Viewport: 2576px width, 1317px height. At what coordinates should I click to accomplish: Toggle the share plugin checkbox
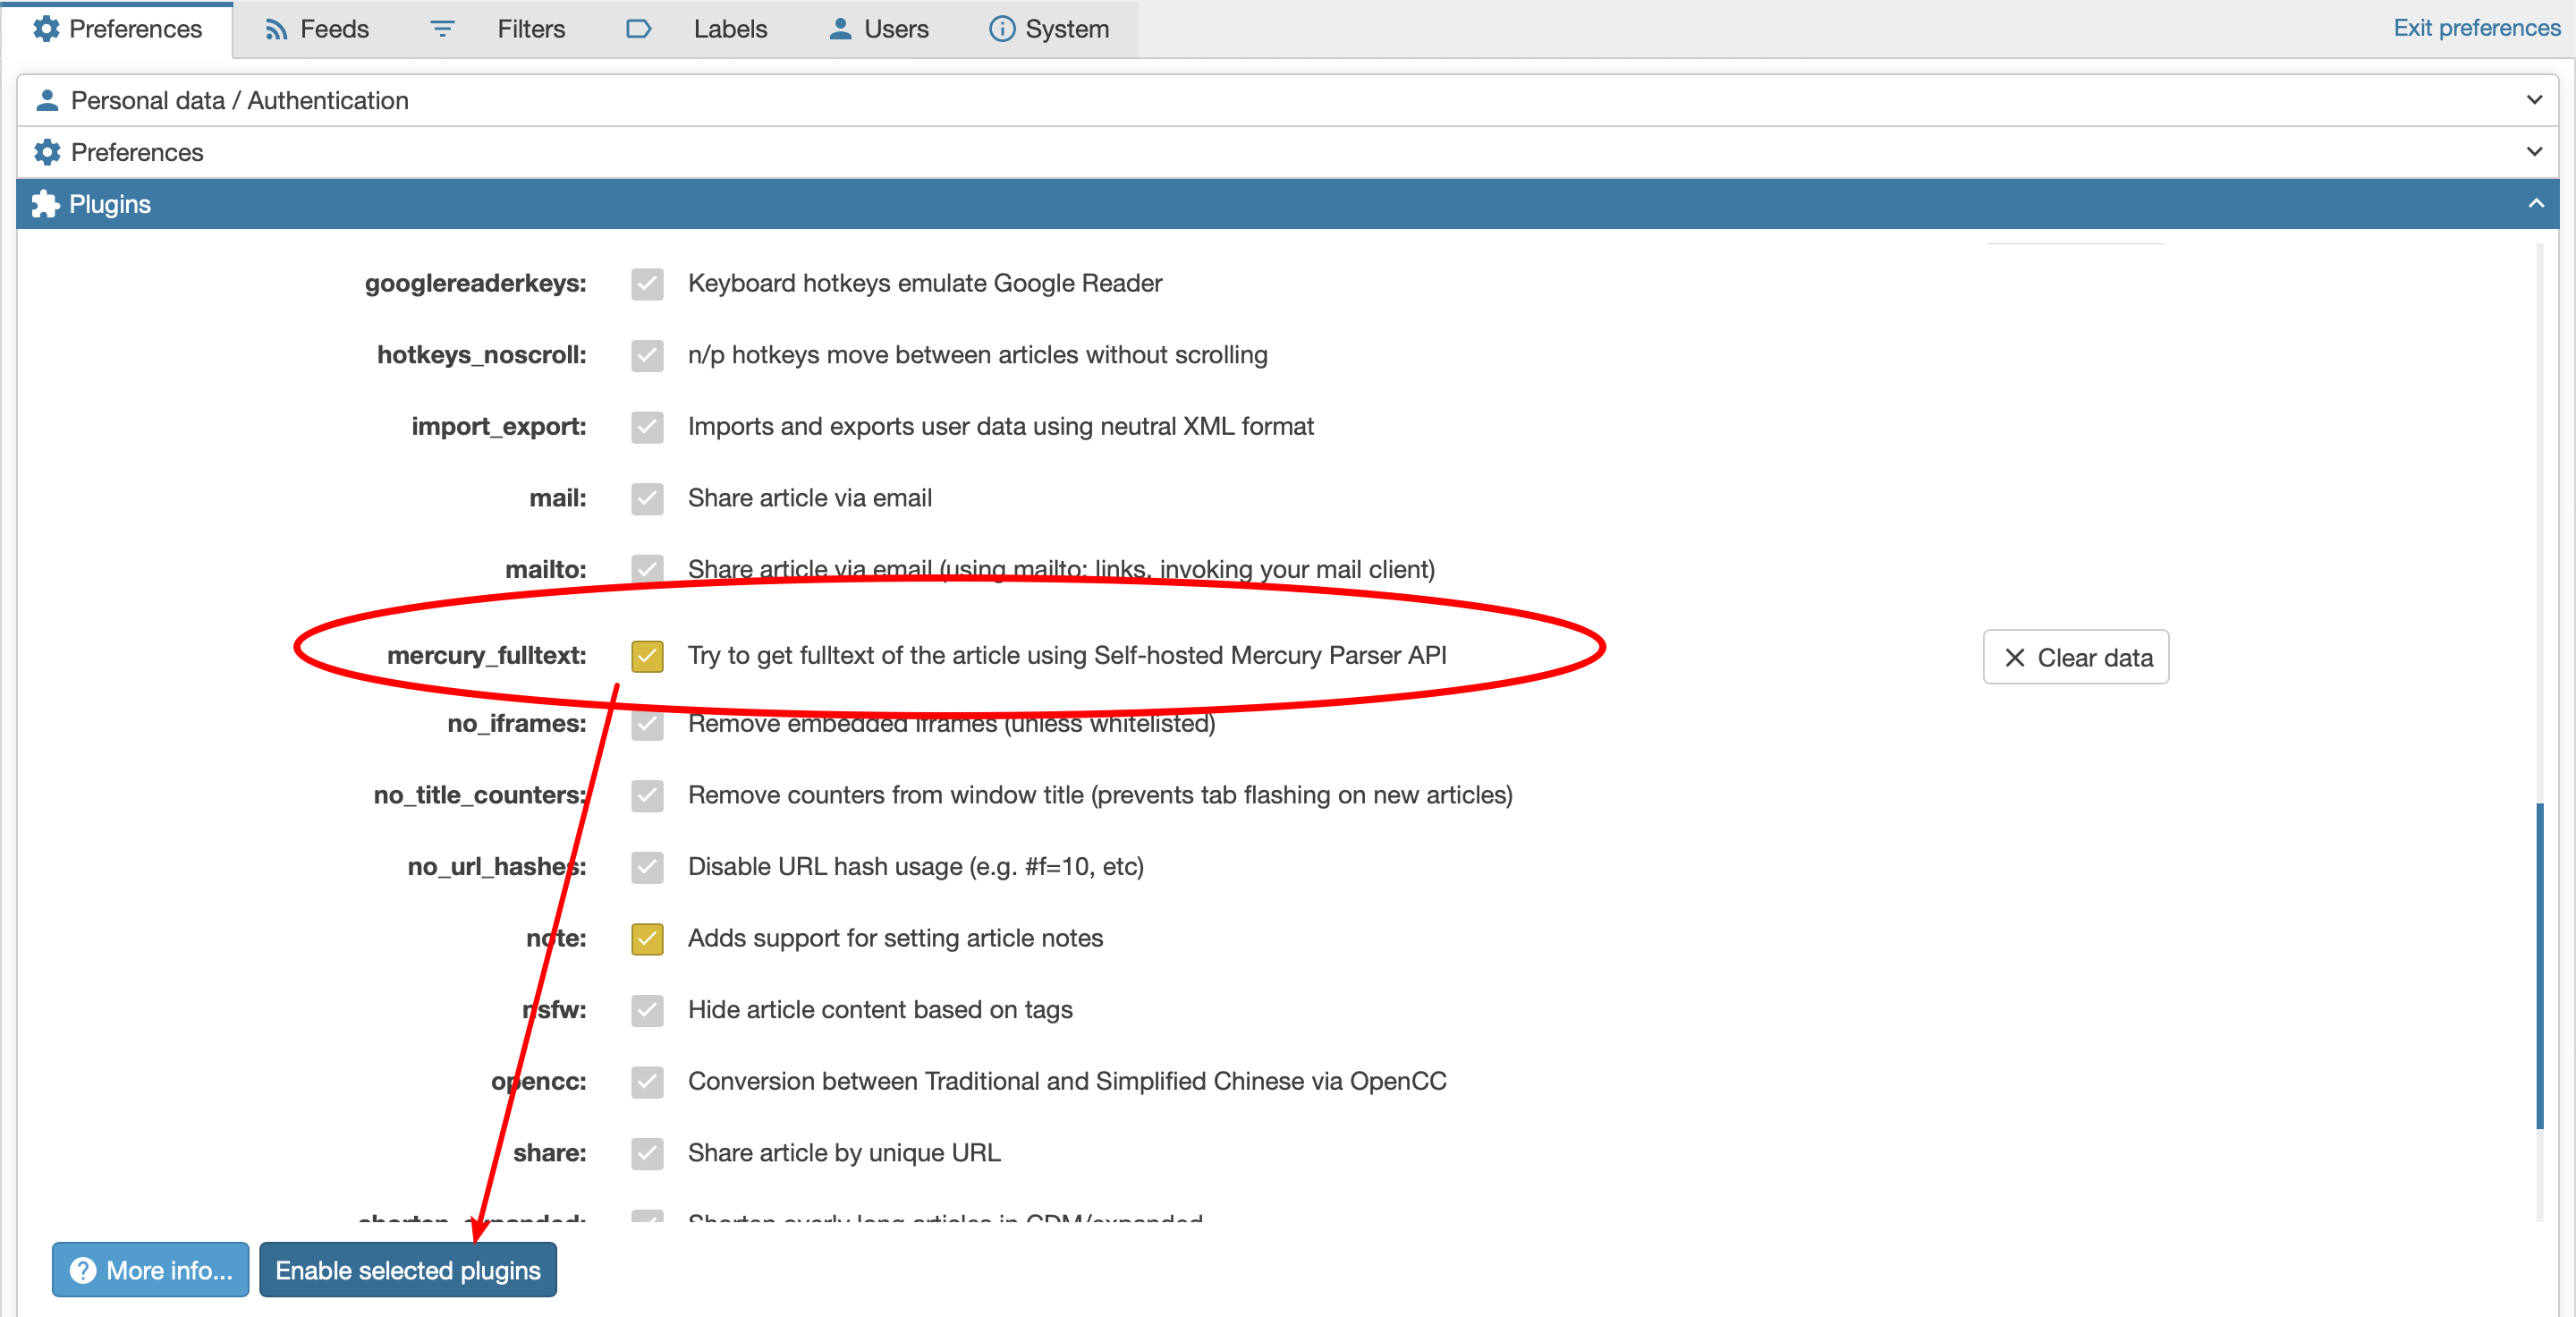coord(647,1154)
